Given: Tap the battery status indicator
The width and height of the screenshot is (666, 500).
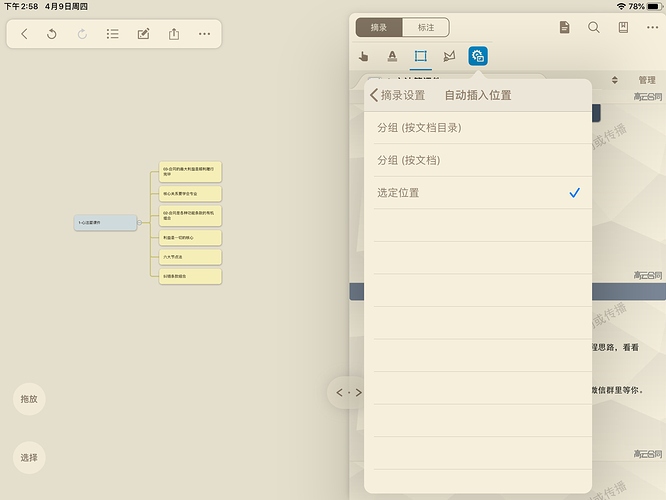Looking at the screenshot, I should 655,6.
